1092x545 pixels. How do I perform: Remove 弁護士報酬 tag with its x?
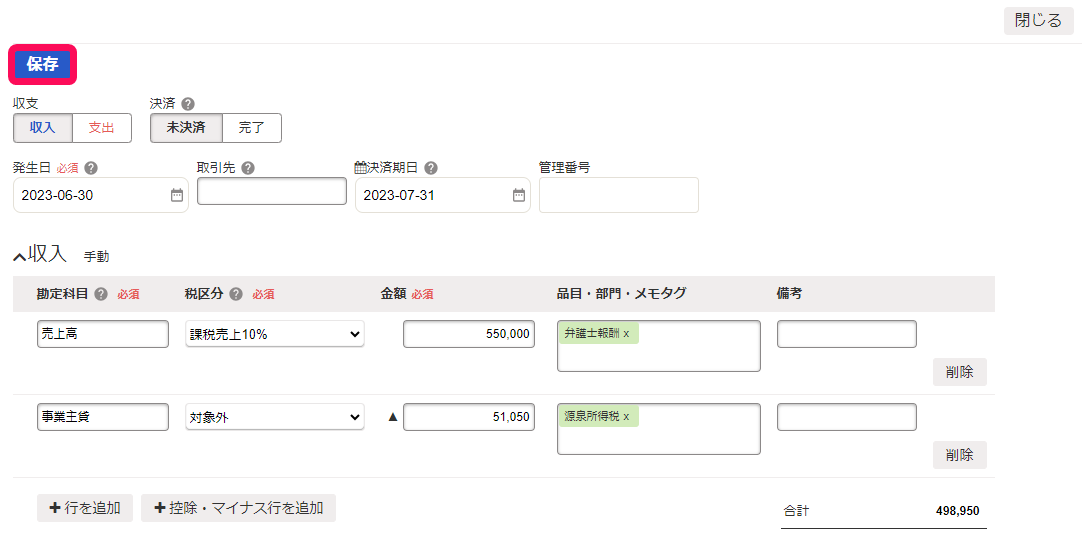(x=626, y=333)
